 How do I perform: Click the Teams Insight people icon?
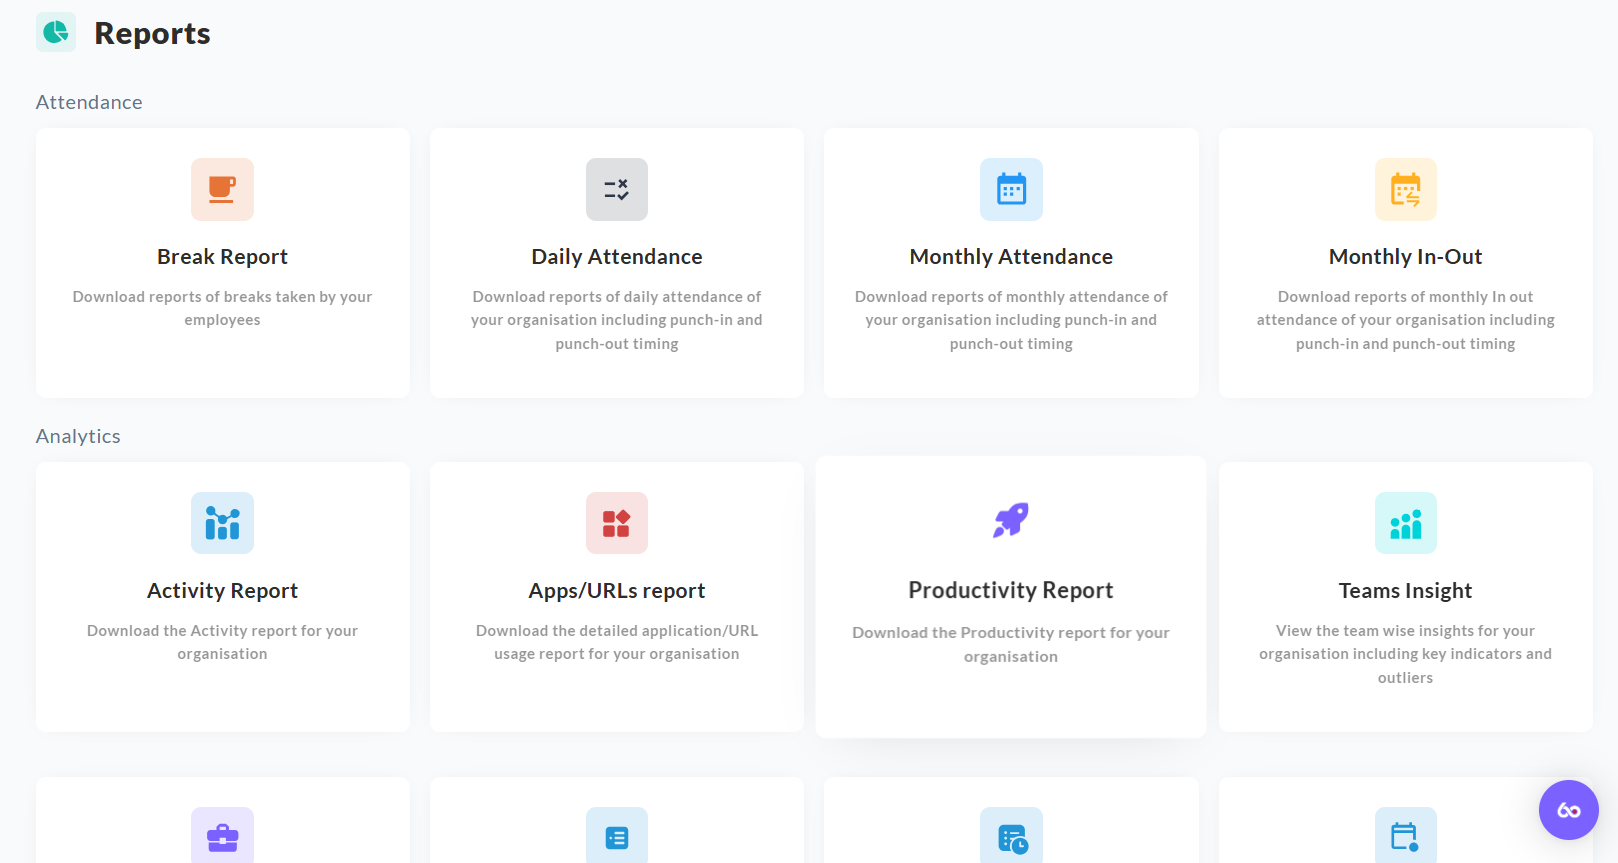click(1406, 523)
